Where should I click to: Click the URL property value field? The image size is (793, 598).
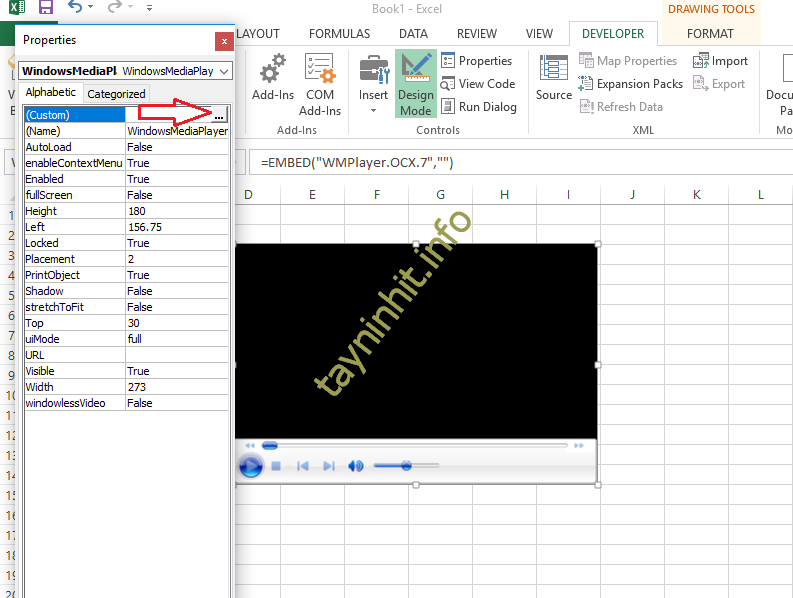177,355
